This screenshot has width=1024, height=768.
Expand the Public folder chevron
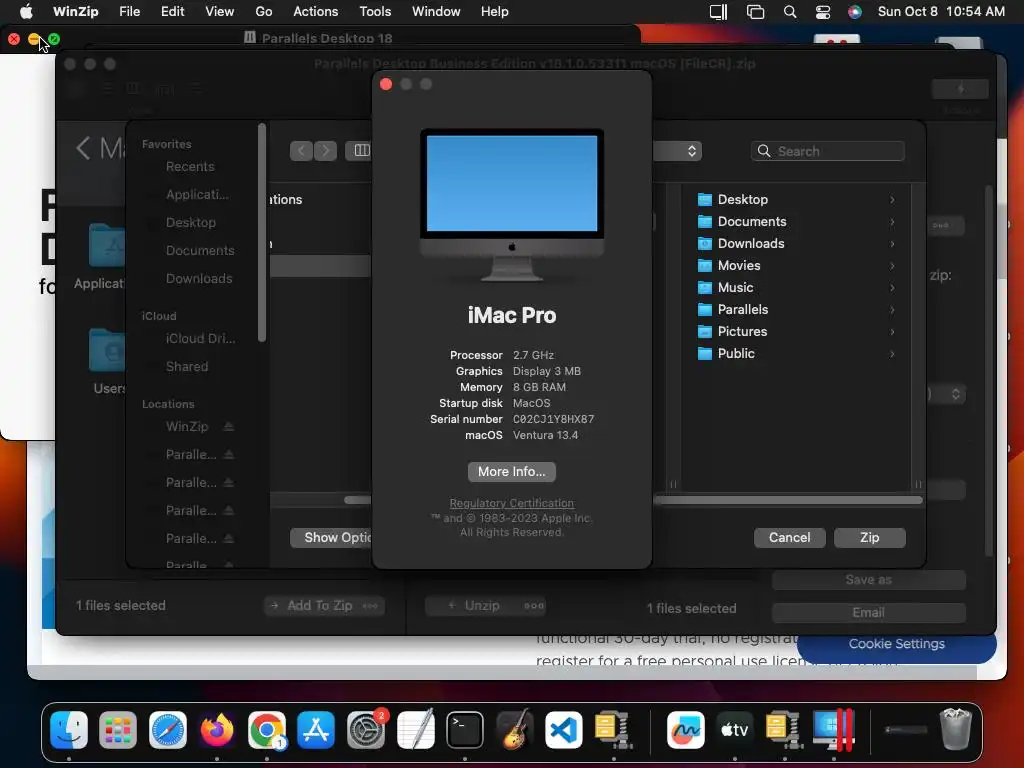coord(892,354)
